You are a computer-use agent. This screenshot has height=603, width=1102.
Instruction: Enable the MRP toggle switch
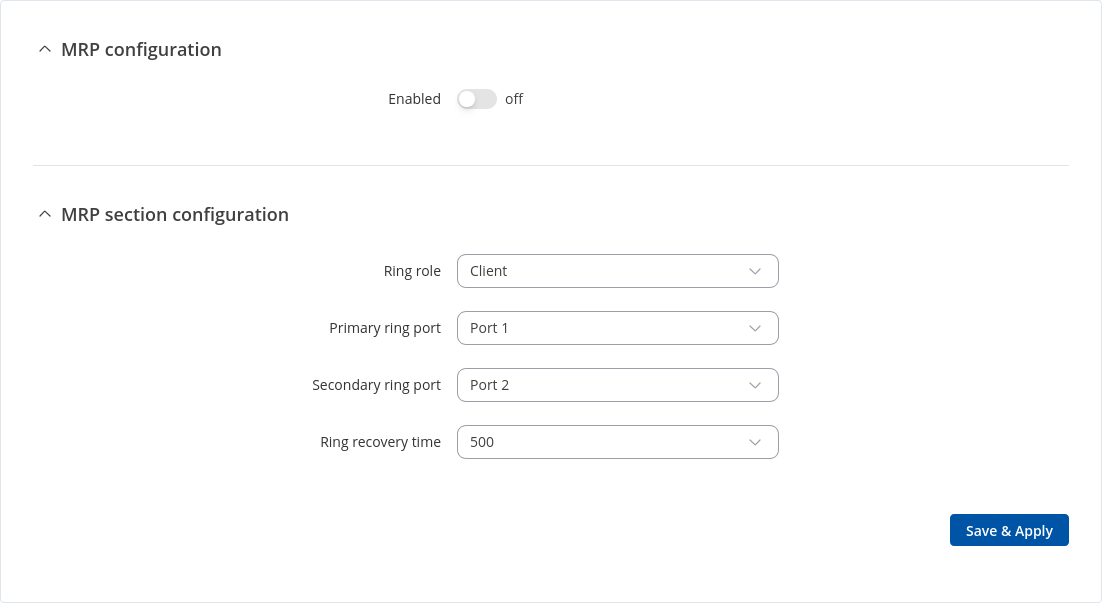click(x=477, y=99)
